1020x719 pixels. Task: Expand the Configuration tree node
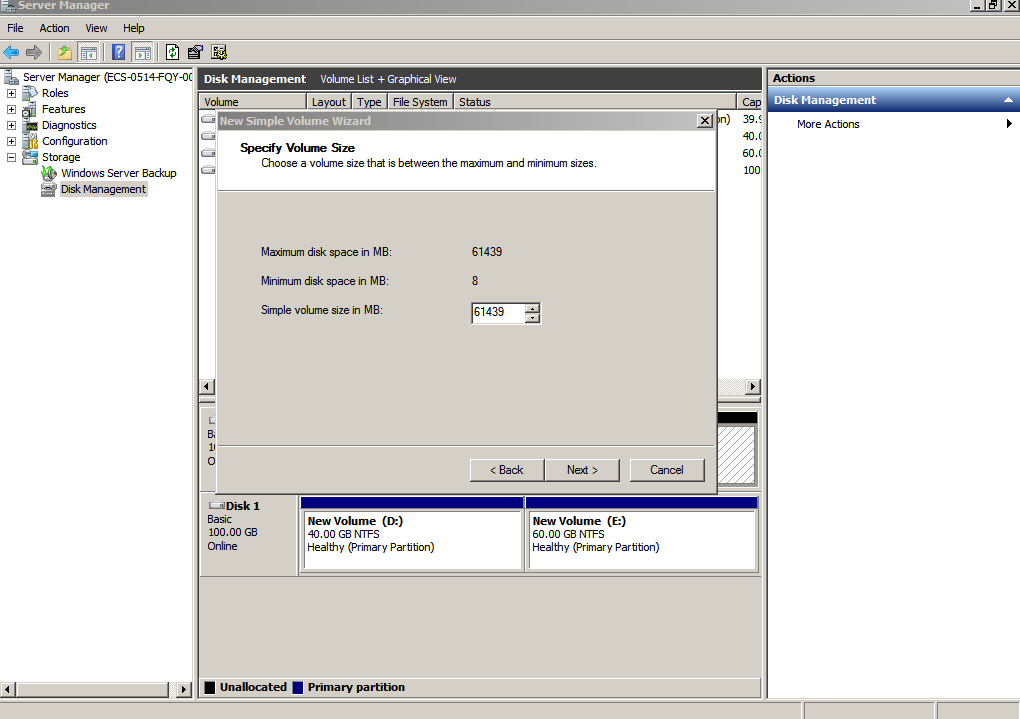point(11,141)
